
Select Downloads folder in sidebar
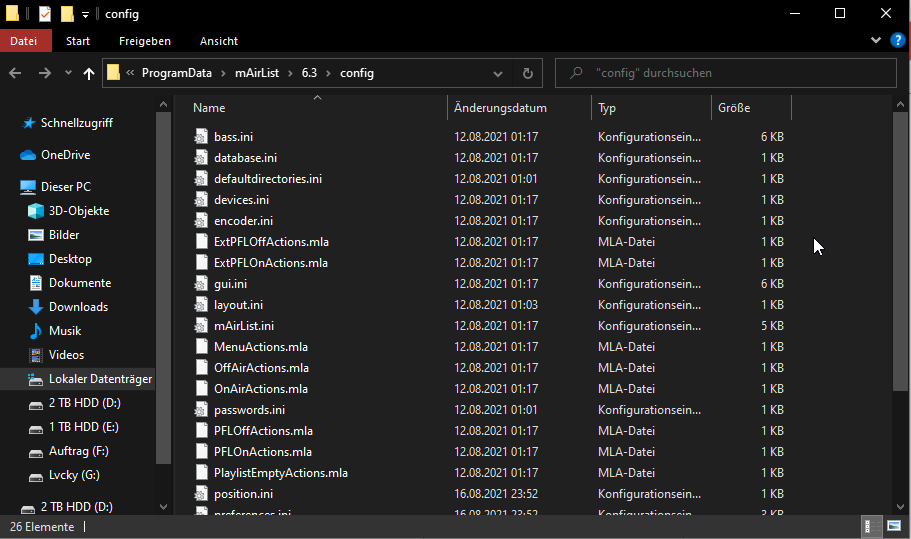tap(78, 307)
